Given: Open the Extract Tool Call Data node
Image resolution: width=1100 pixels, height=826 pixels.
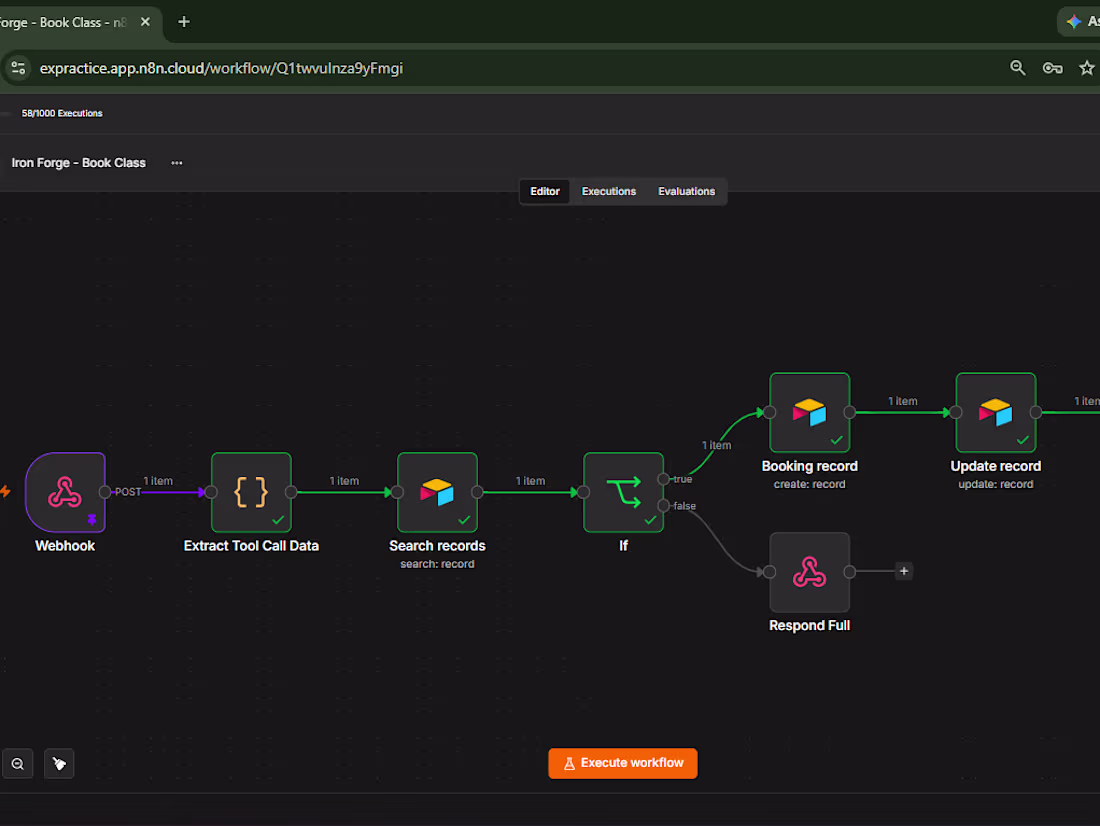Looking at the screenshot, I should coord(251,492).
